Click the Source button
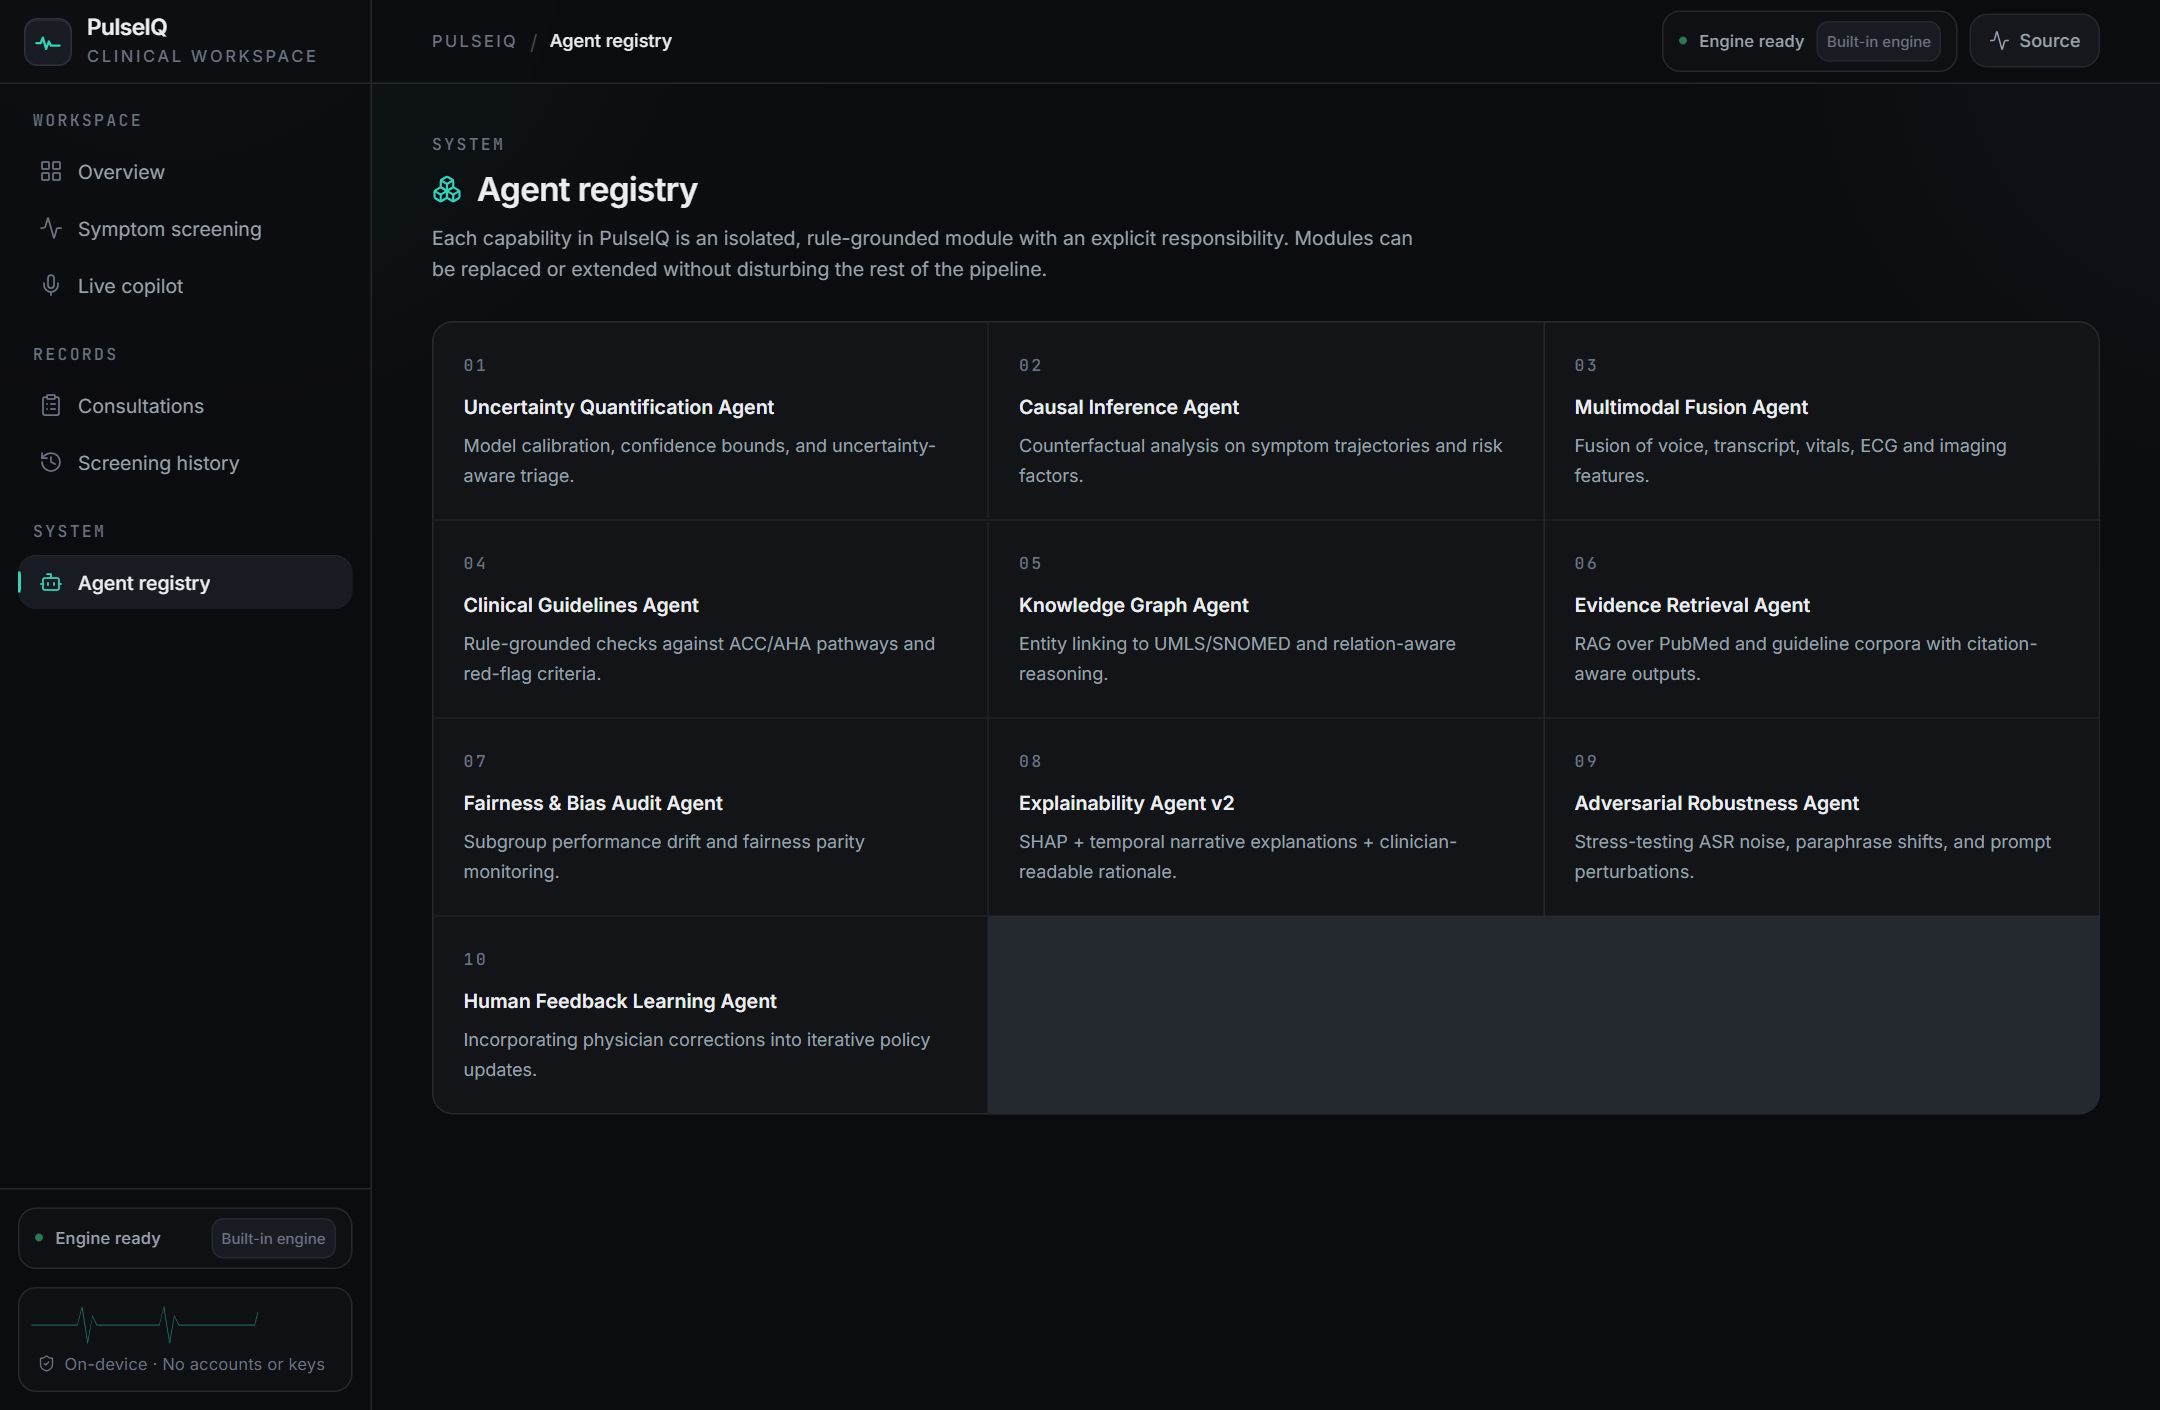This screenshot has height=1410, width=2160. pos(2034,41)
